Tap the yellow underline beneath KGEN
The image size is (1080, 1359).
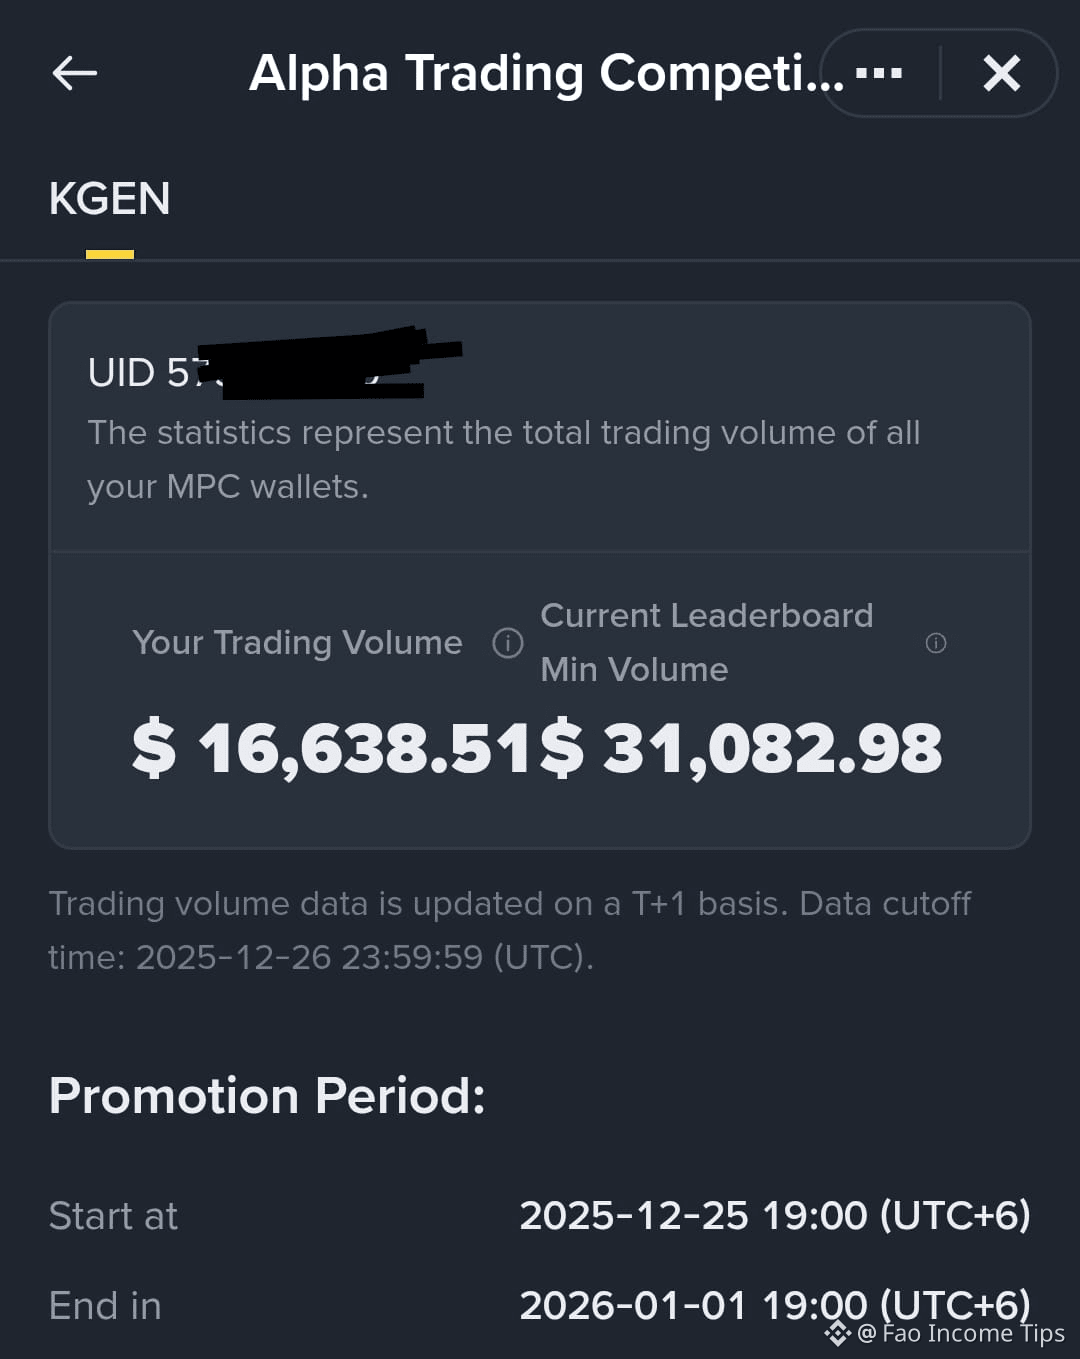110,255
